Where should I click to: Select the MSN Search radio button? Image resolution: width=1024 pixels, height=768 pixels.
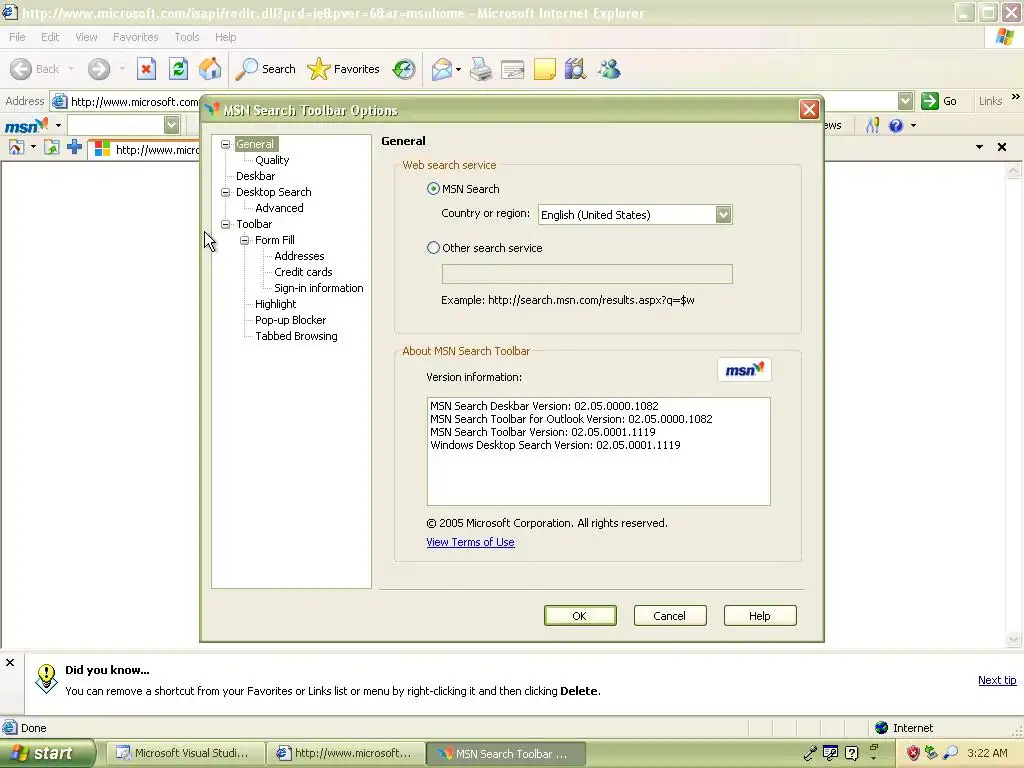(x=433, y=189)
